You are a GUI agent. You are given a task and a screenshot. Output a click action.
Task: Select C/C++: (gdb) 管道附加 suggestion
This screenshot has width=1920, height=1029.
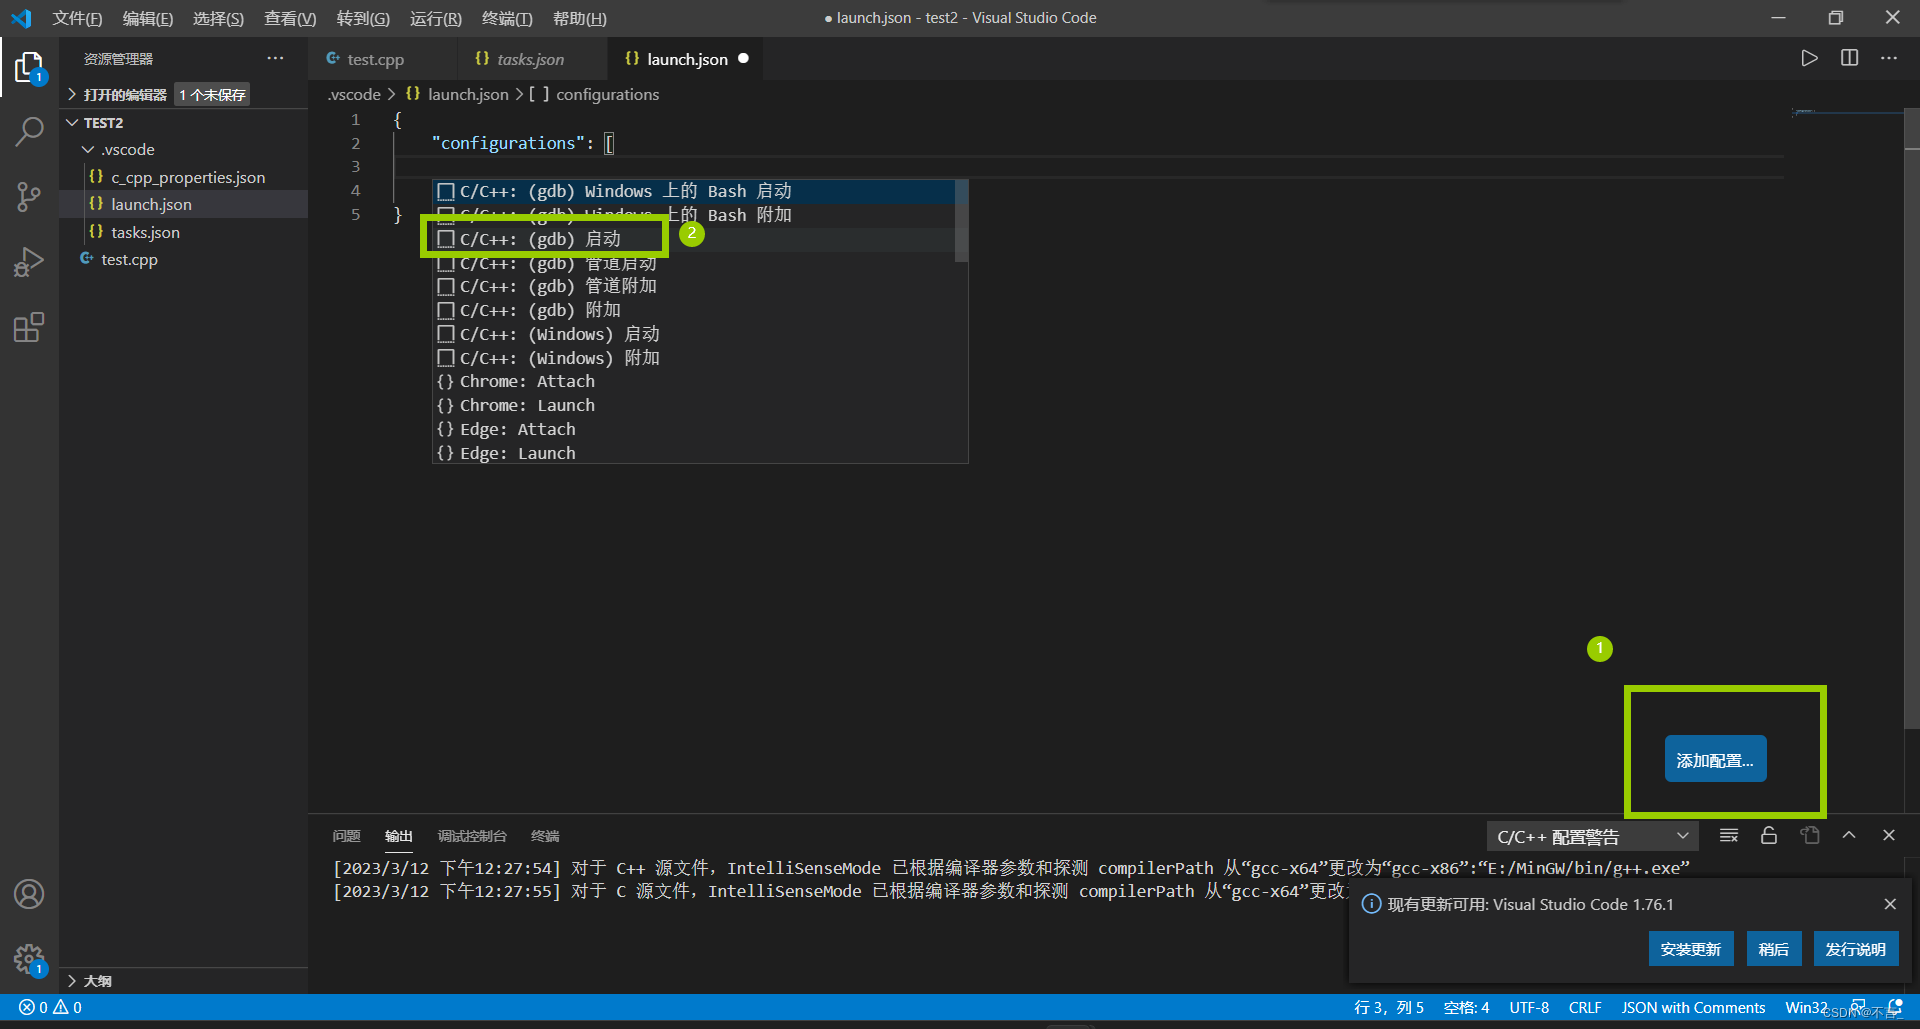(695, 286)
